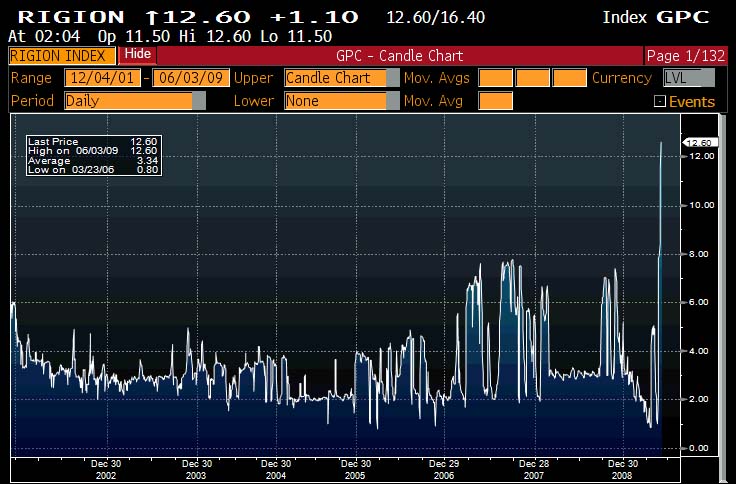Click the High on 06/03/09 legend row
The width and height of the screenshot is (736, 484).
pyautogui.click(x=93, y=151)
